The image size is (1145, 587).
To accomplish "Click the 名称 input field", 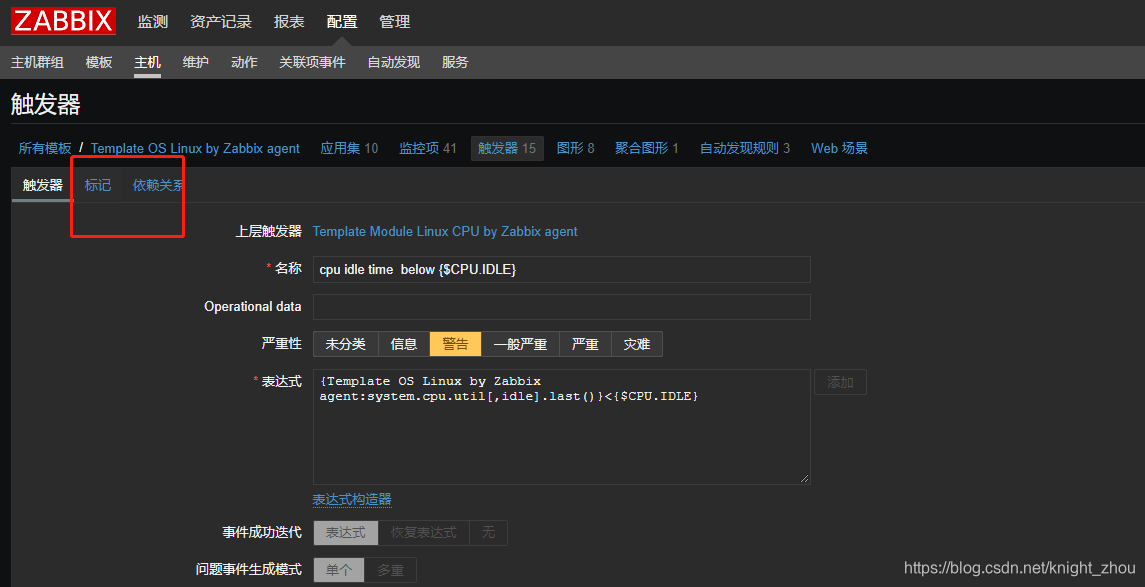I will pyautogui.click(x=562, y=269).
